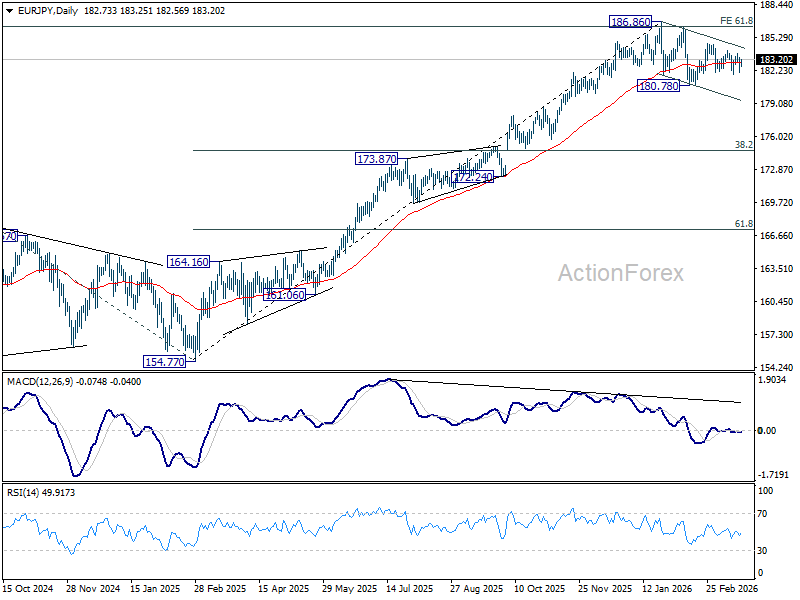Select the 164.160 price label
The height and width of the screenshot is (600, 800).
tap(188, 262)
